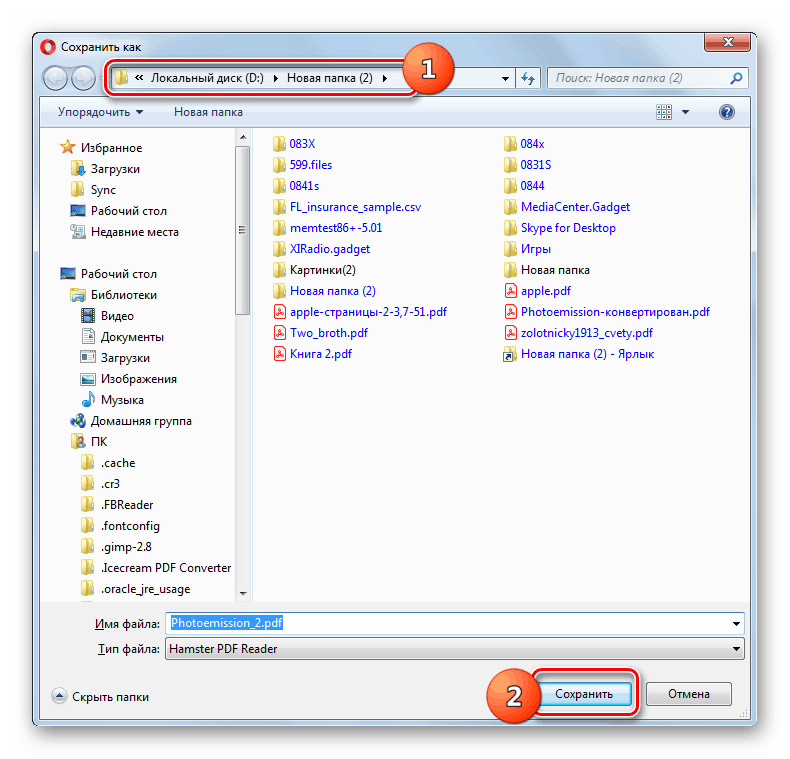Click the view mode grid icon

click(x=664, y=112)
